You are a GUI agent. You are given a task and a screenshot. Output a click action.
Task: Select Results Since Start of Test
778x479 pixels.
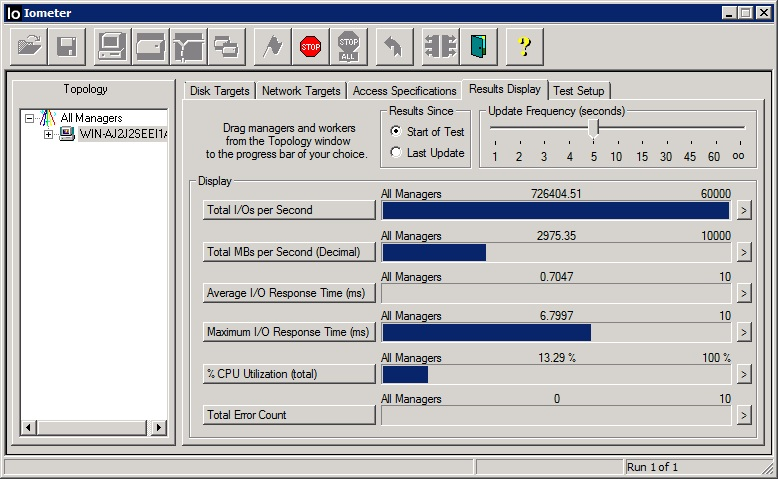click(x=395, y=132)
